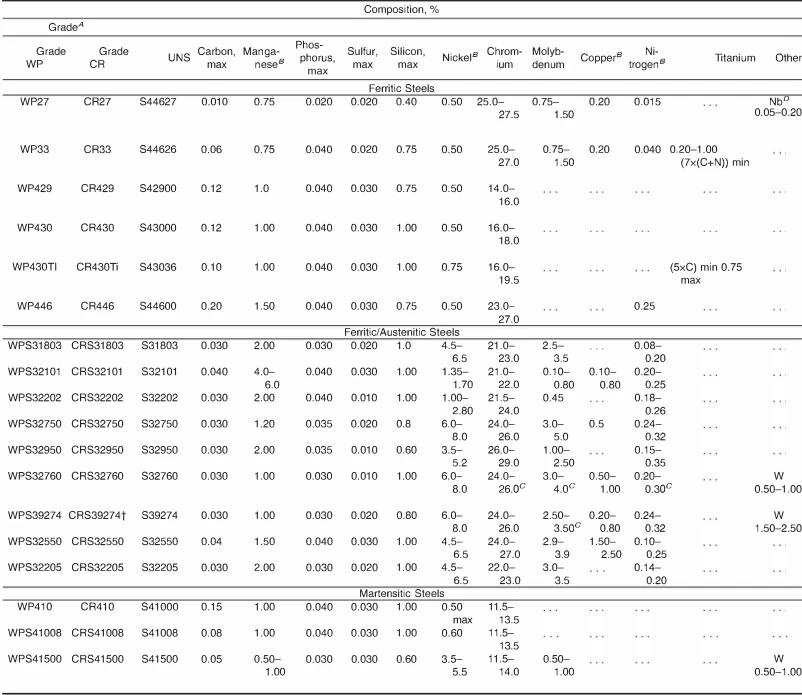Click the manganese value "4.0–6.0" for WPS32101
This screenshot has width=802, height=695.
coord(266,378)
